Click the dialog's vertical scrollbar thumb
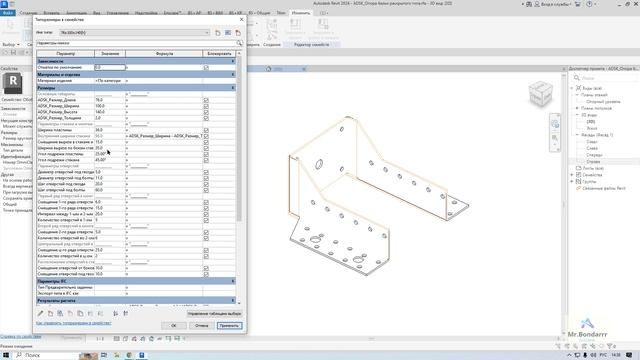Viewport: 640px width, 360px height. click(x=239, y=139)
